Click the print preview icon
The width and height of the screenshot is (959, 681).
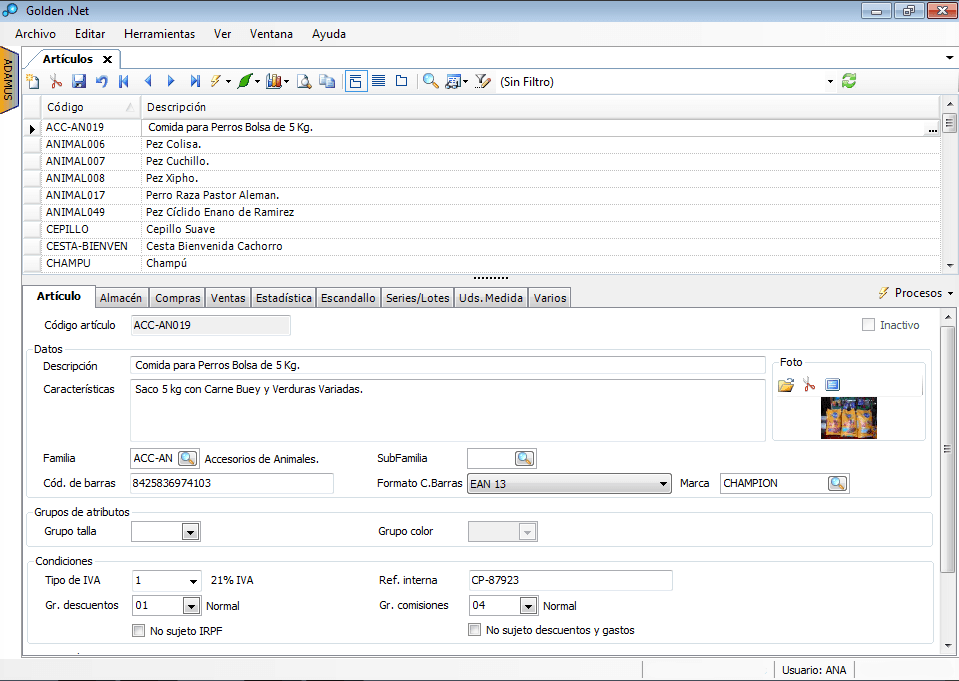coord(304,82)
